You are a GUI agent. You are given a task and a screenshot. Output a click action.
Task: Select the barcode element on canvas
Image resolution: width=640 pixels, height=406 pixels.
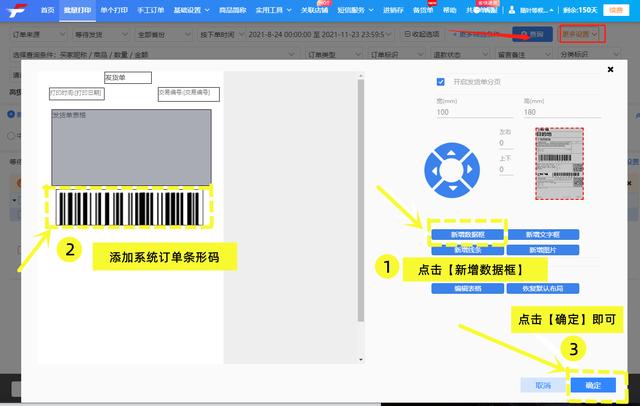(x=129, y=208)
